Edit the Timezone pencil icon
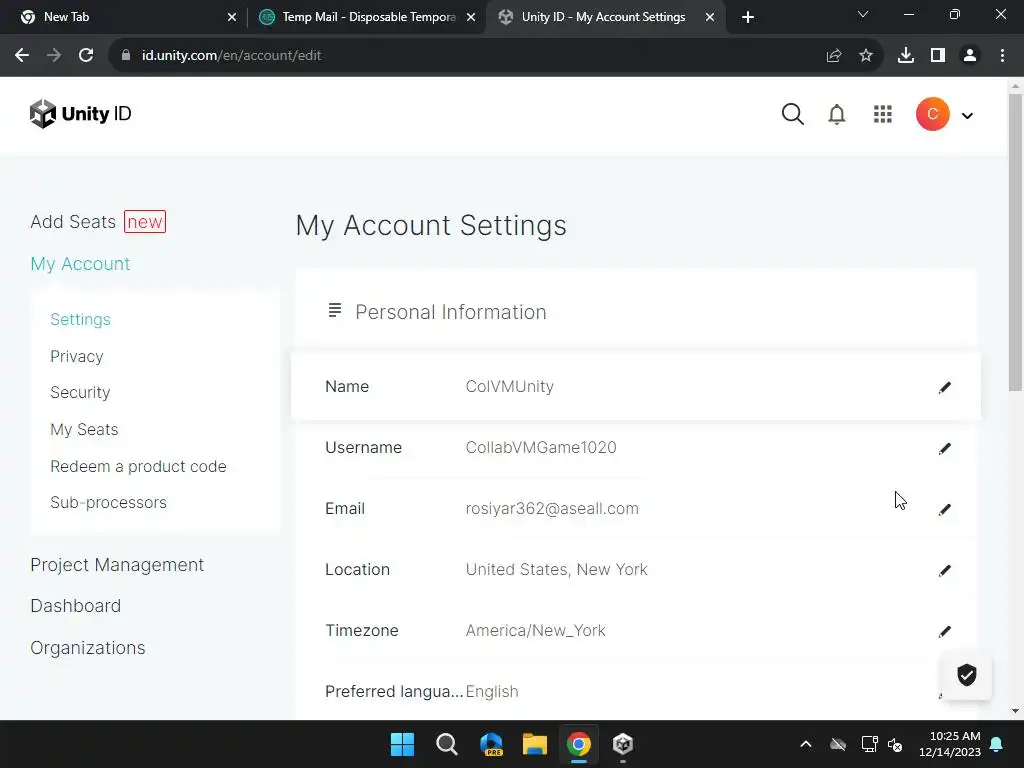This screenshot has height=768, width=1024. pos(944,632)
